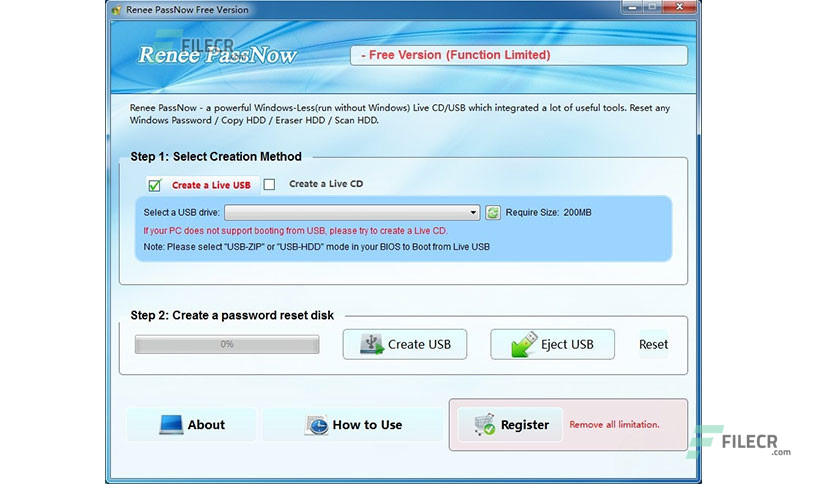Click the refresh USB drive list icon
Image resolution: width=836 pixels, height=484 pixels.
493,213
